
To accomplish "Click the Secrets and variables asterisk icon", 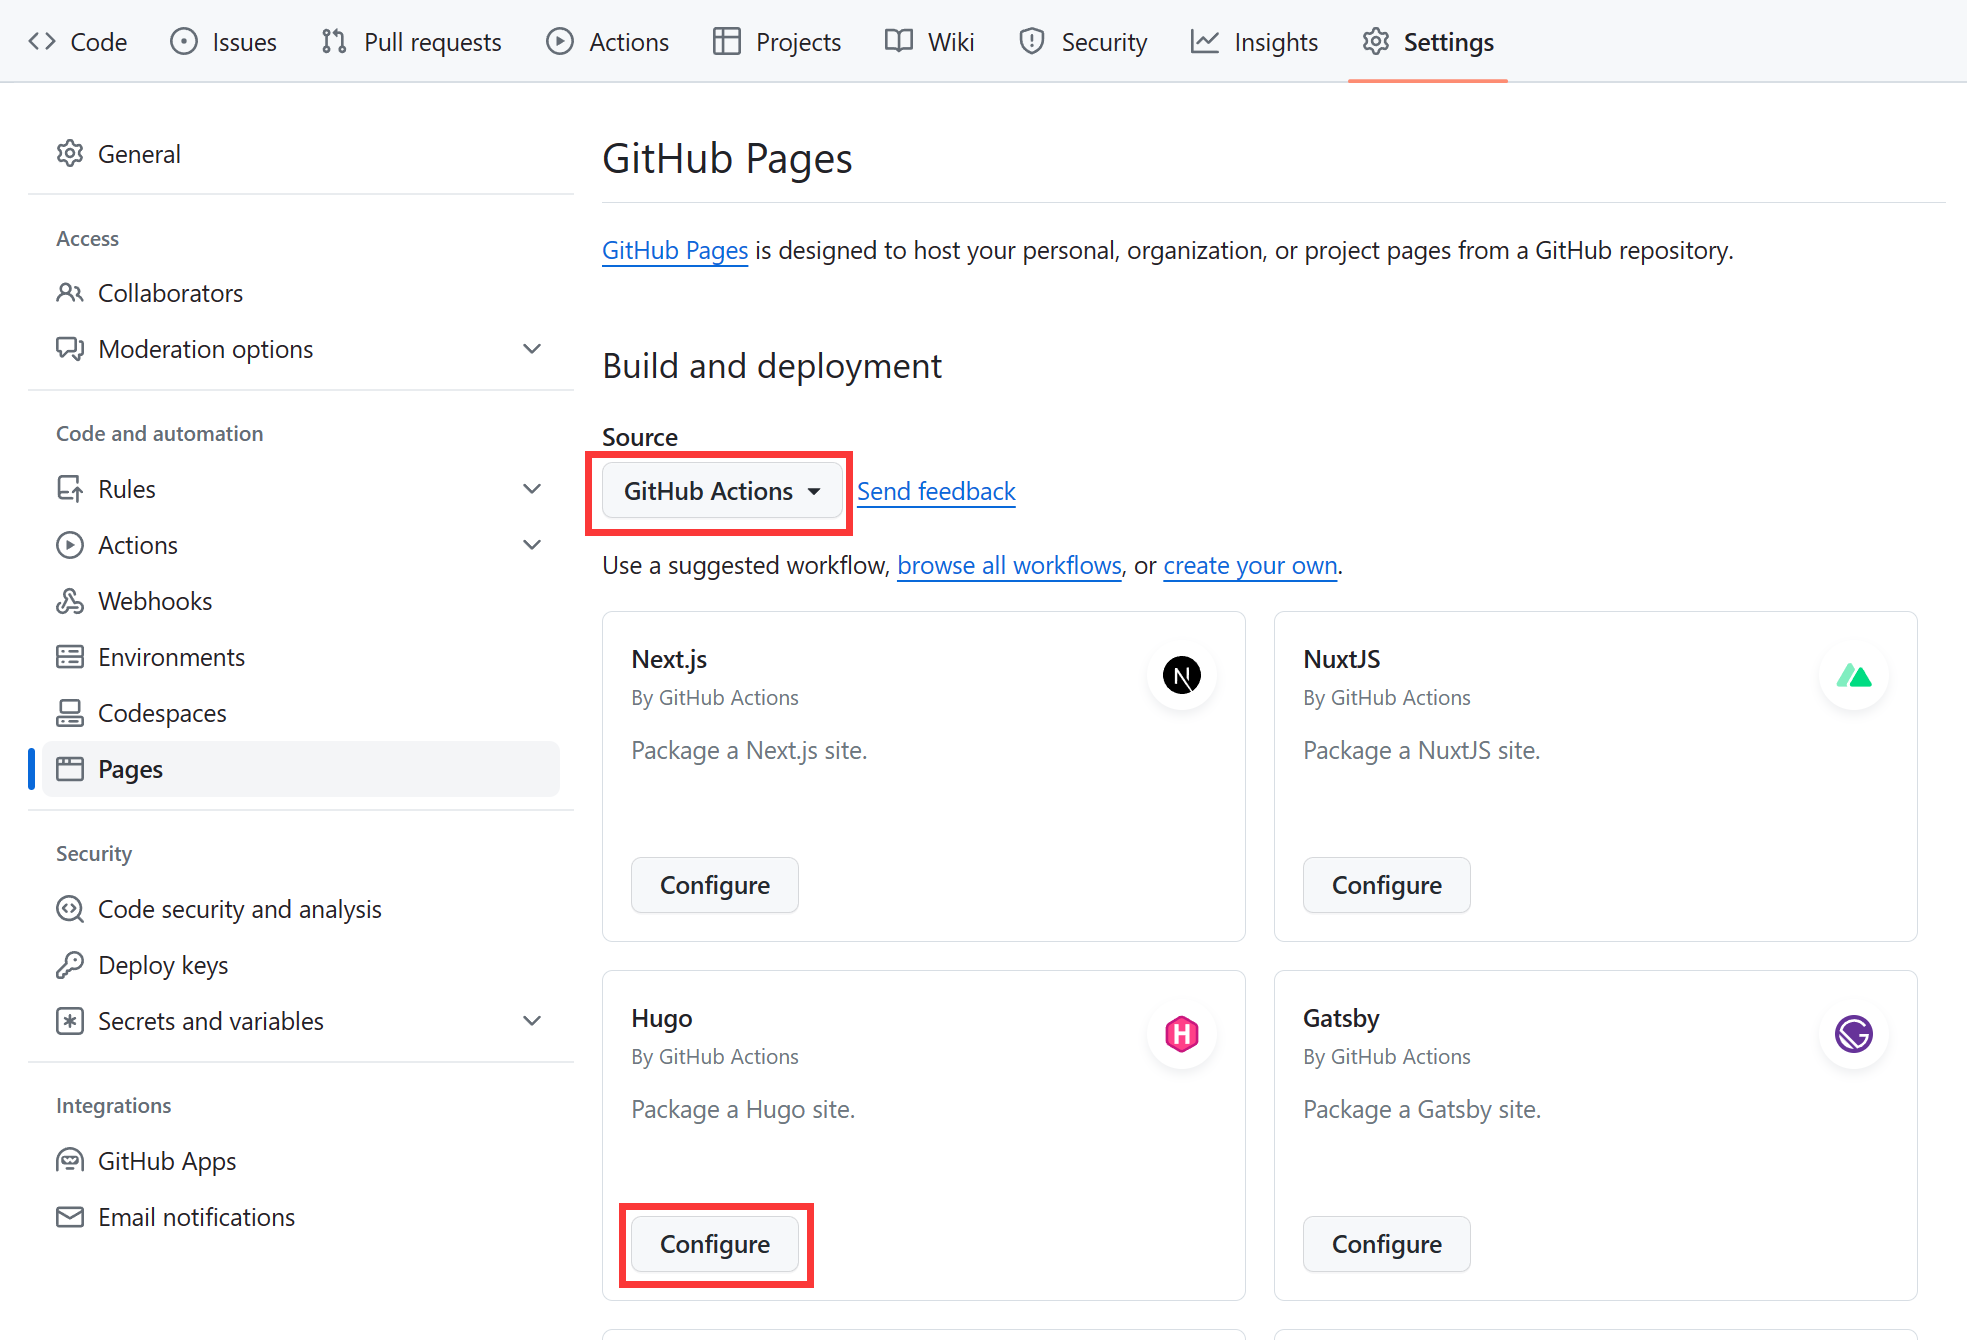I will 70,1021.
